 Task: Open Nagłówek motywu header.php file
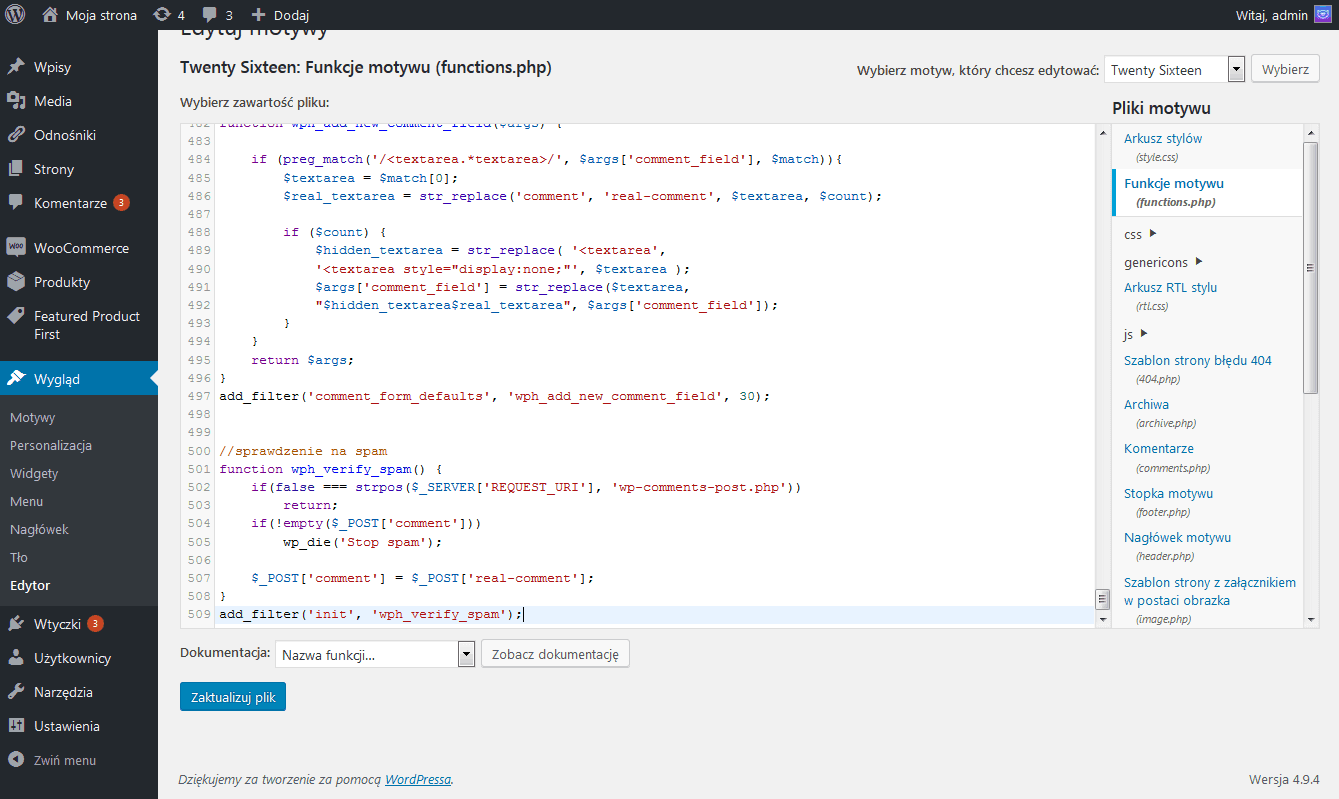click(x=1177, y=537)
